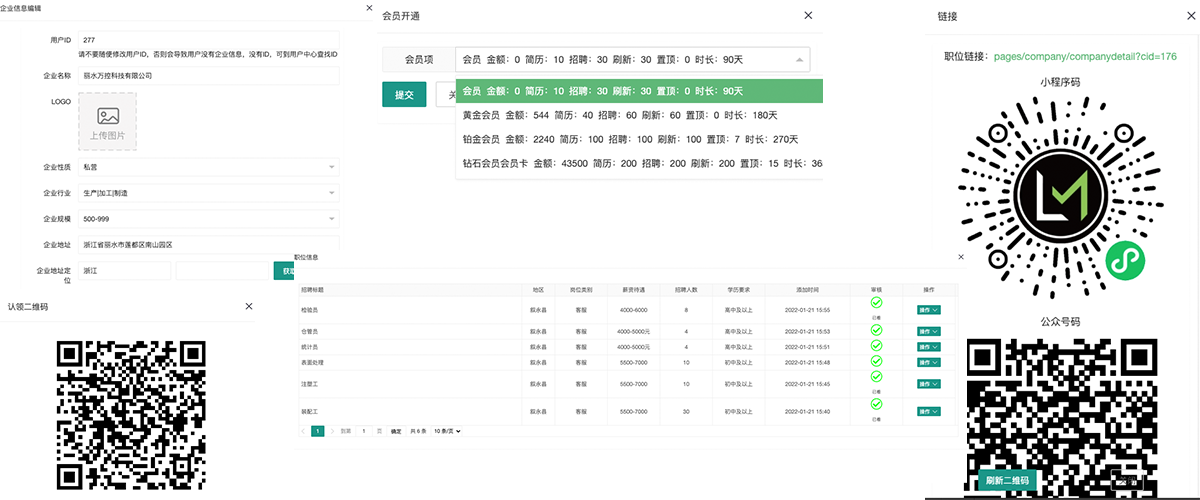Screen dimensions: 1200x500
Task: Click the 4000-6000 salary cell
Action: tap(634, 310)
